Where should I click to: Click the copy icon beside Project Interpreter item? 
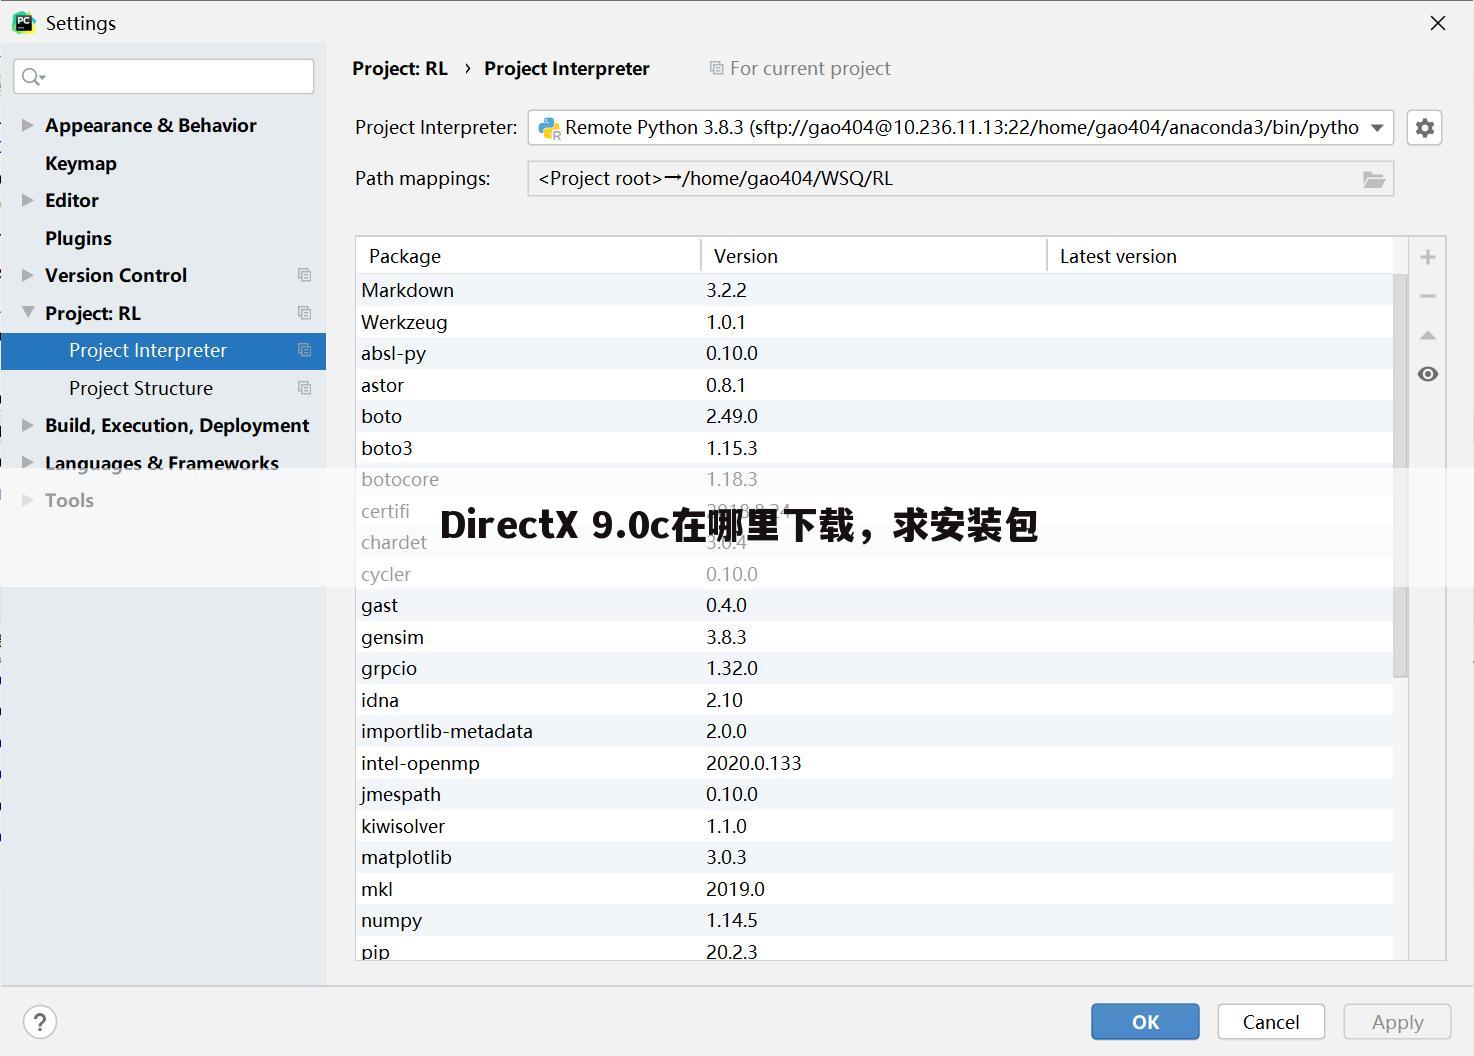click(305, 350)
